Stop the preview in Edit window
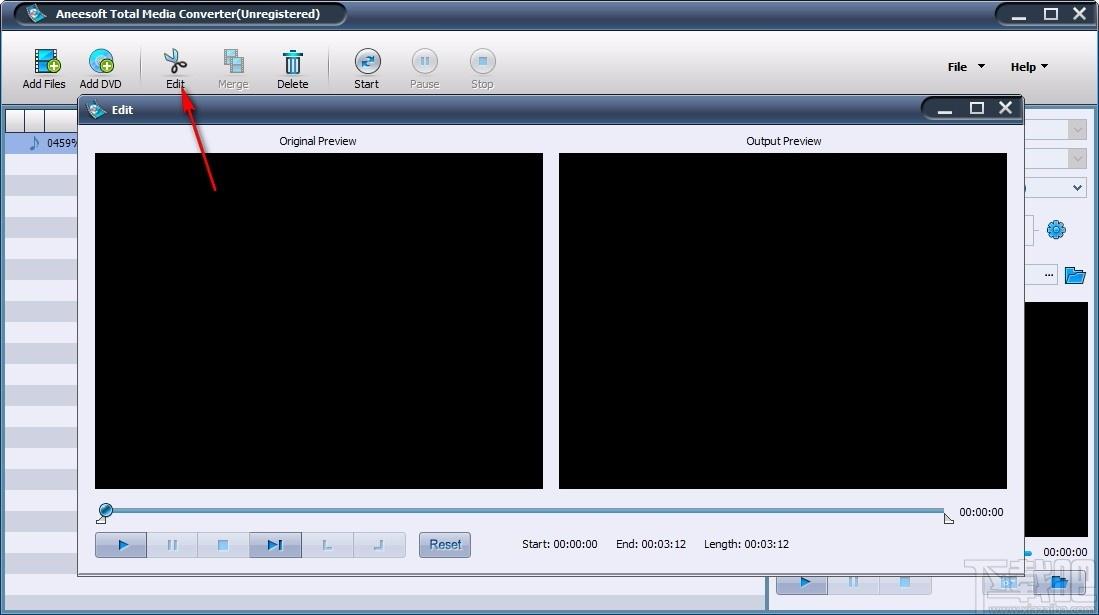1099x615 pixels. [x=224, y=545]
